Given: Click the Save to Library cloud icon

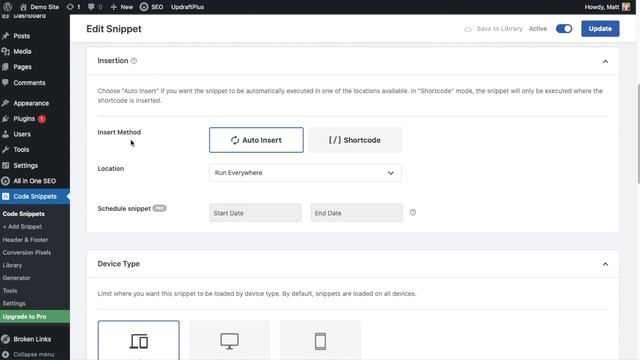Looking at the screenshot, I should click(x=468, y=29).
